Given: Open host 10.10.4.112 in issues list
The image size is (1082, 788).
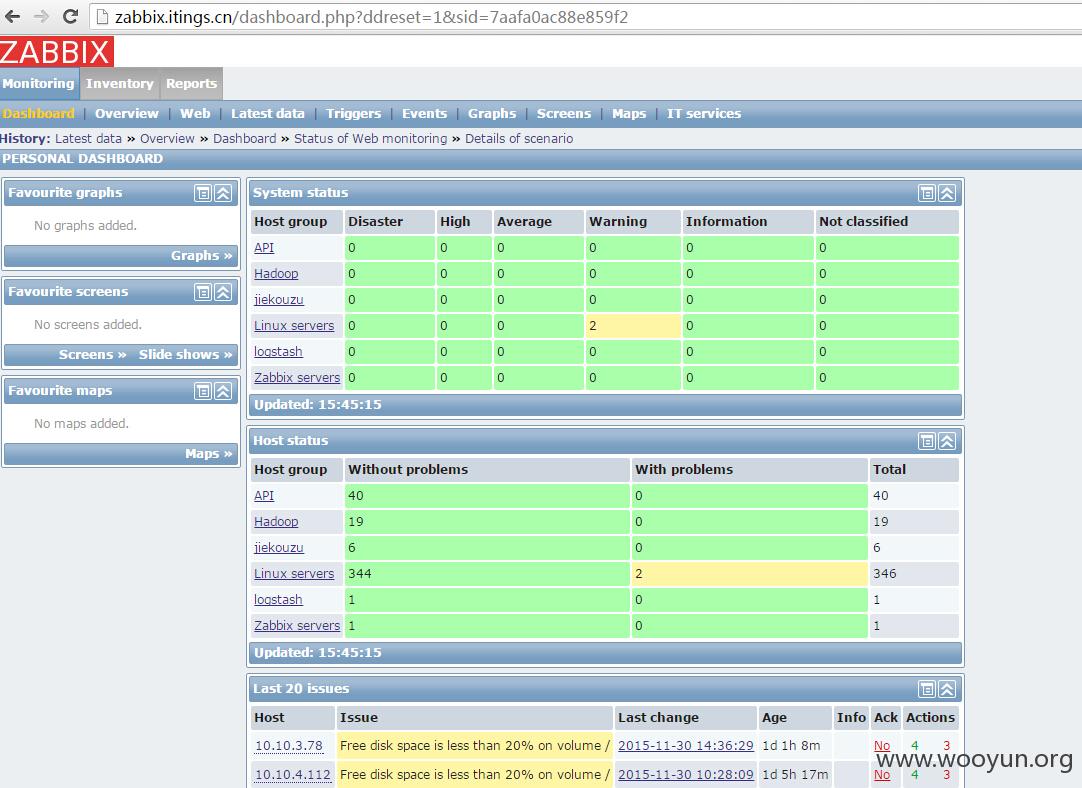Looking at the screenshot, I should point(293,775).
